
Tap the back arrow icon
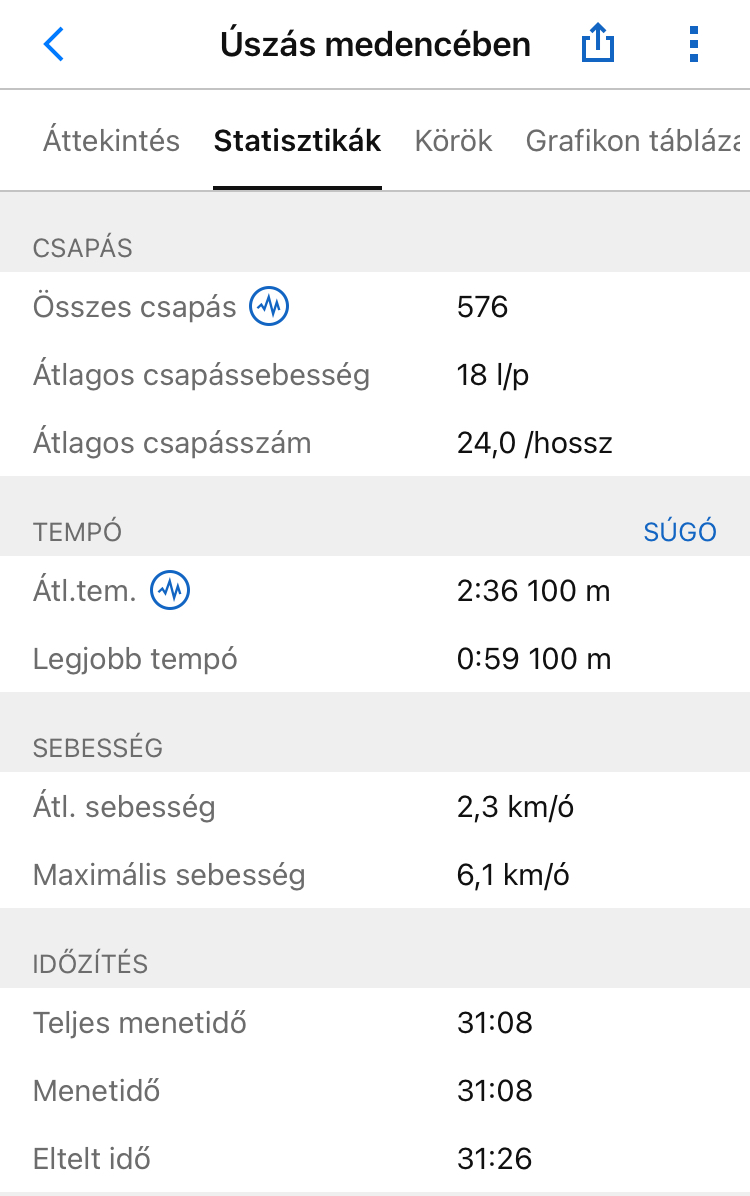[x=54, y=45]
